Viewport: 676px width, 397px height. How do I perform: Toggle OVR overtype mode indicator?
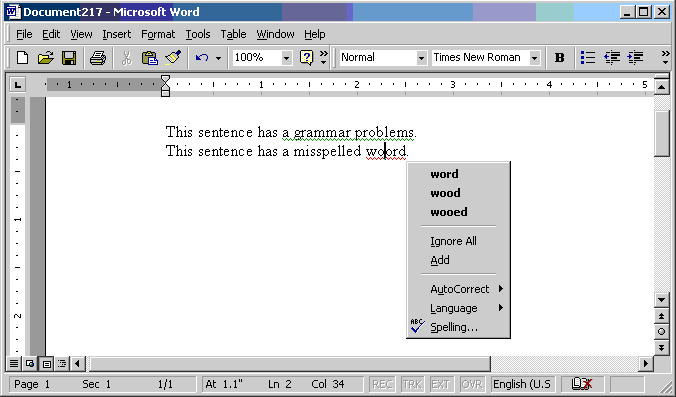472,384
